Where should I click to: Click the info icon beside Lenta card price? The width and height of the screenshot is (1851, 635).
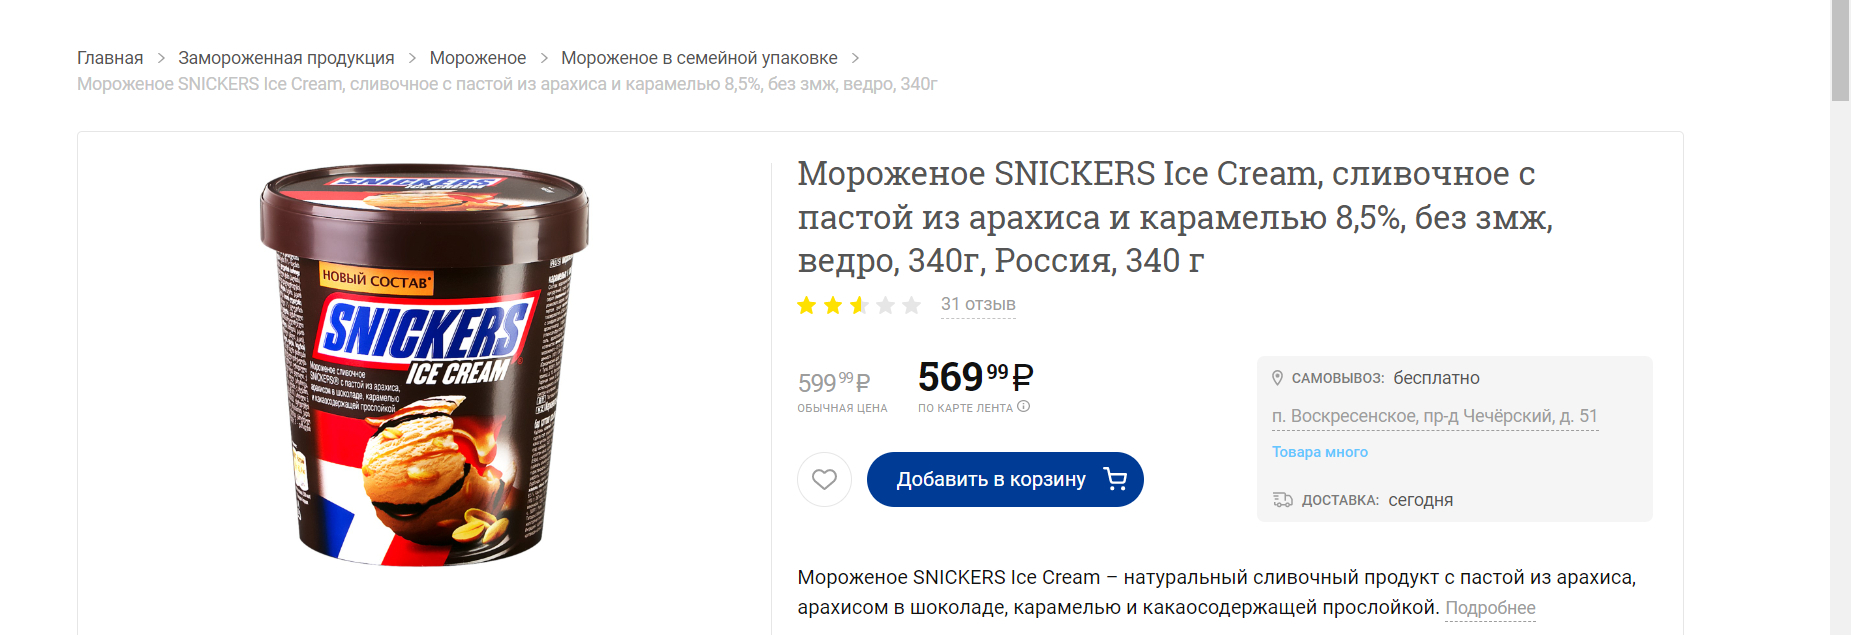(x=1024, y=407)
